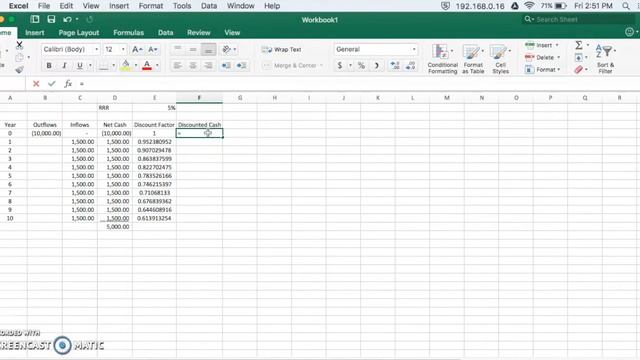640x360 pixels.
Task: Increase indent icon
Action: tap(242, 65)
